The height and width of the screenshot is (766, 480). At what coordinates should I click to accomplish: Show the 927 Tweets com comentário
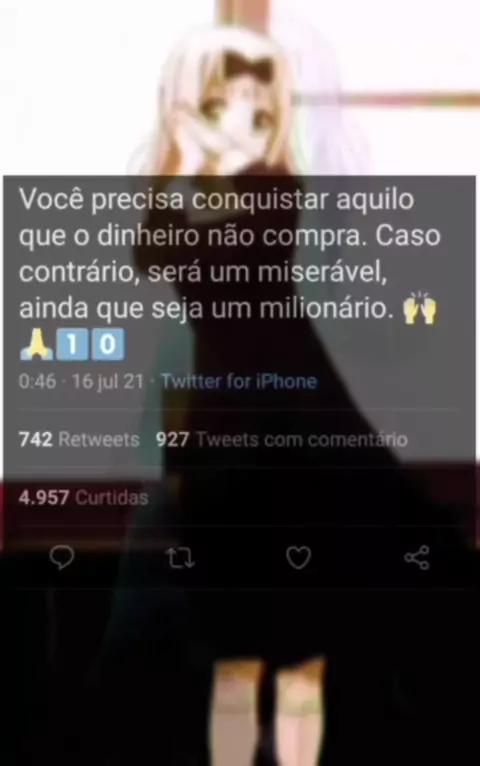282,440
